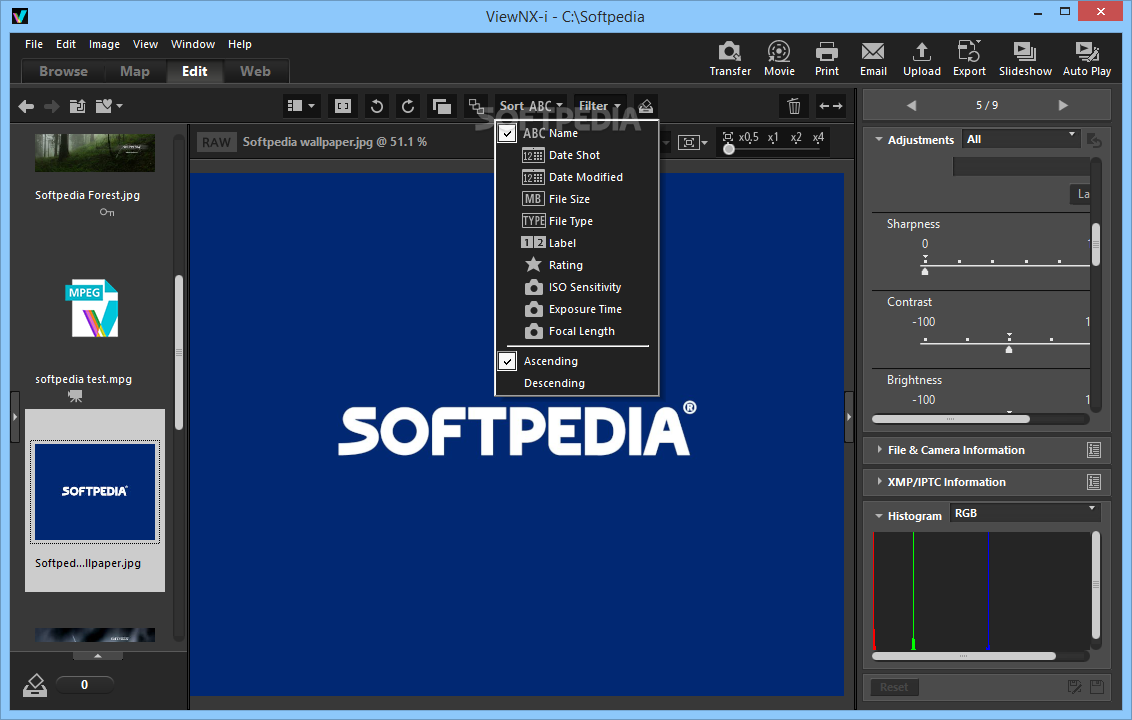Viewport: 1132px width, 720px height.
Task: Delete image with trash icon
Action: click(x=794, y=106)
